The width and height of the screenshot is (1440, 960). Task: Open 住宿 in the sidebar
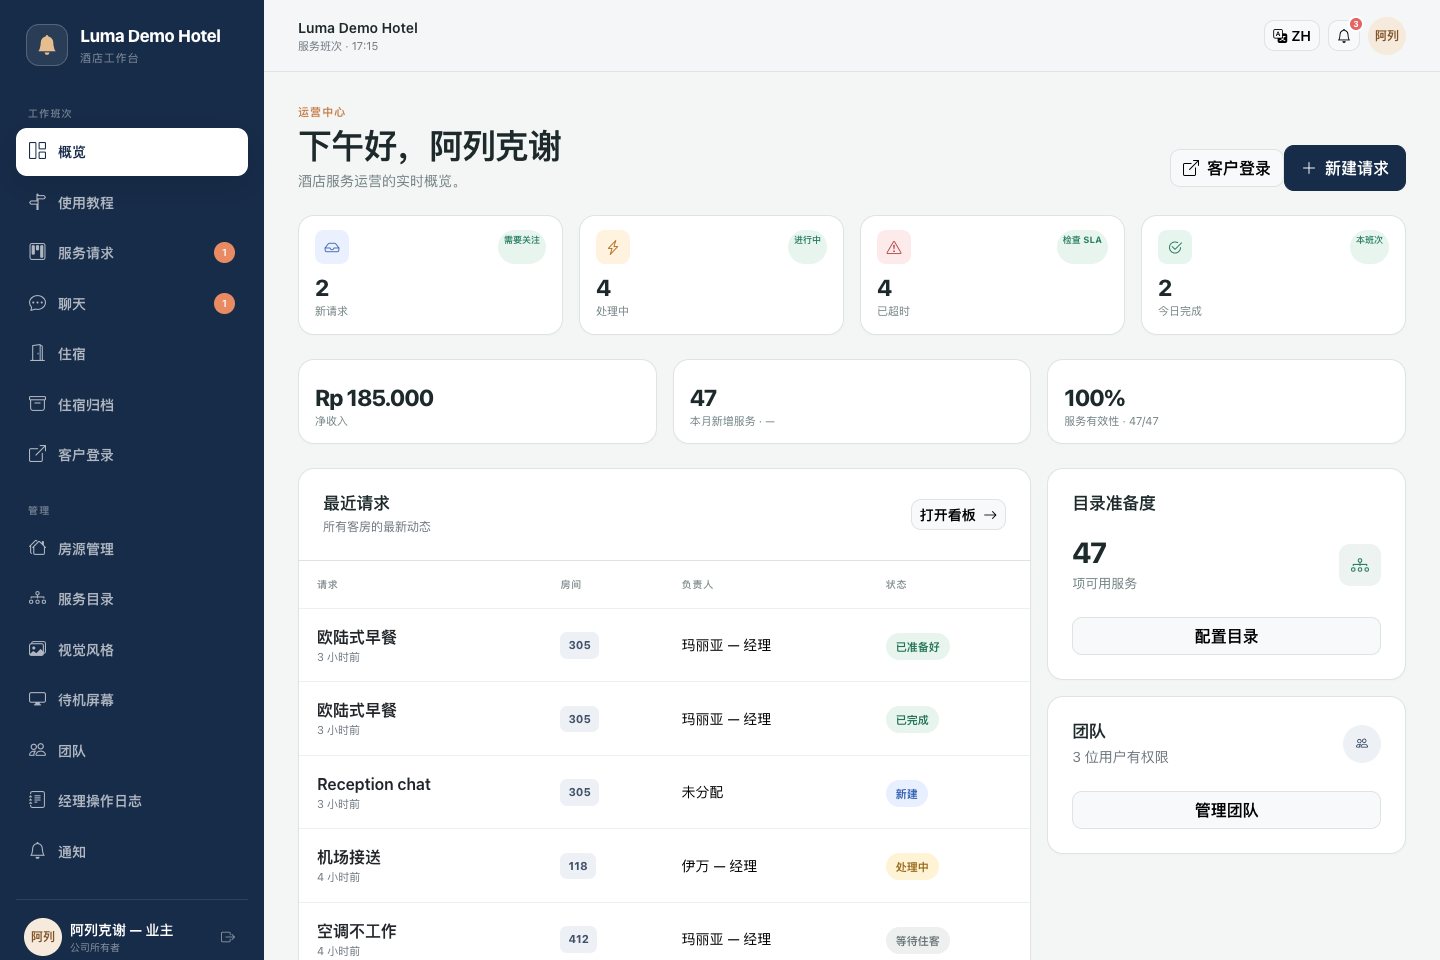132,354
